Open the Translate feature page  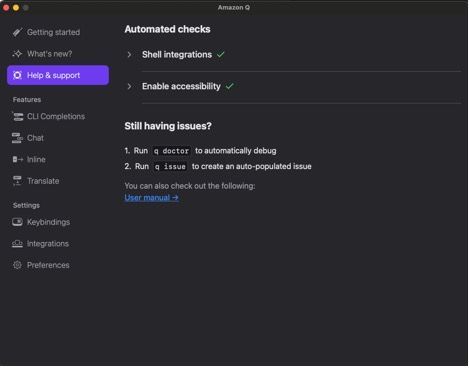[x=43, y=181]
